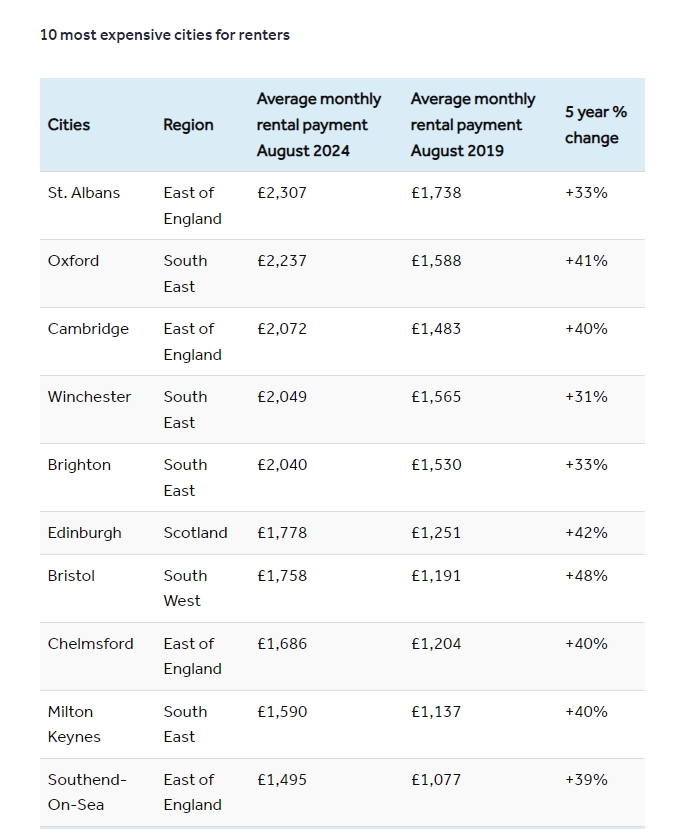Select the Scotland region cell
The height and width of the screenshot is (829, 684).
pos(195,533)
